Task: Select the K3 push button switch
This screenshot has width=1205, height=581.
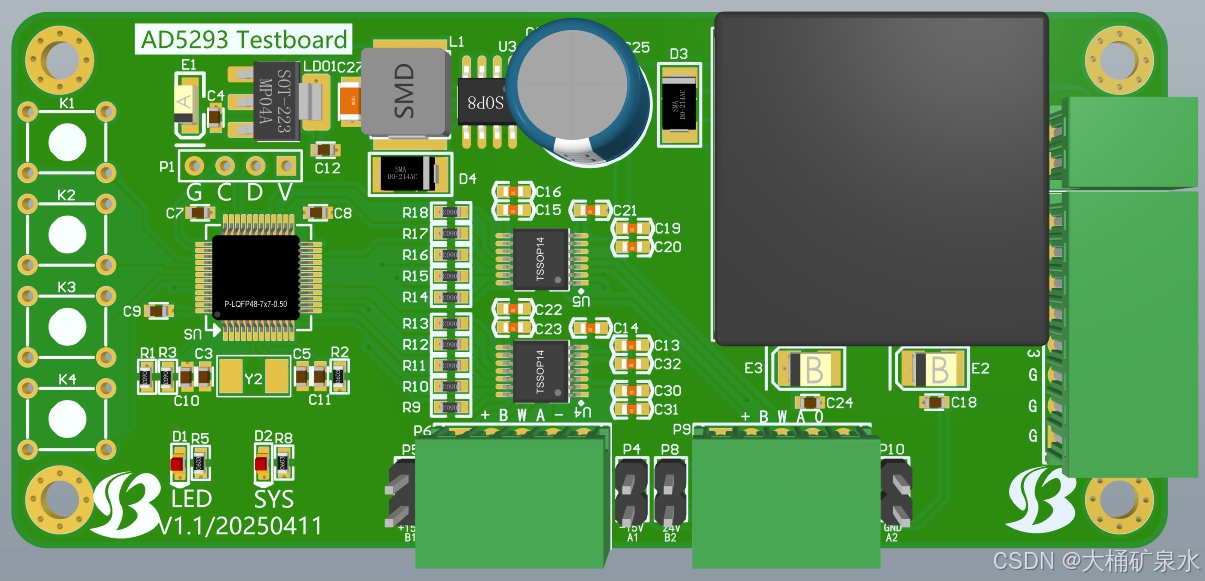Action: click(x=67, y=325)
